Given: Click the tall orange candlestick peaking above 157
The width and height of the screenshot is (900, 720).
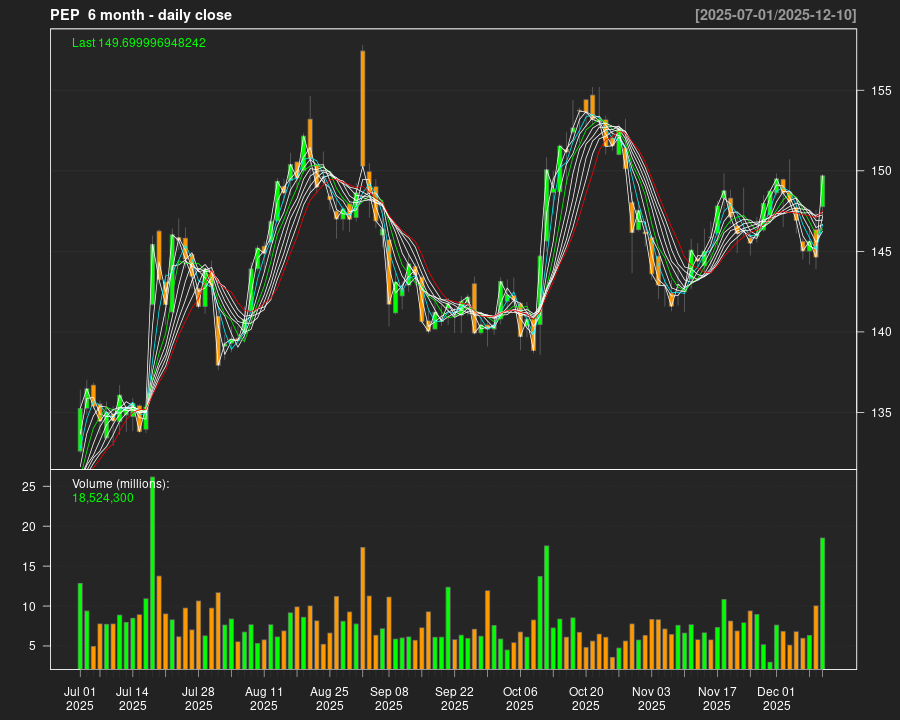Looking at the screenshot, I should [363, 108].
